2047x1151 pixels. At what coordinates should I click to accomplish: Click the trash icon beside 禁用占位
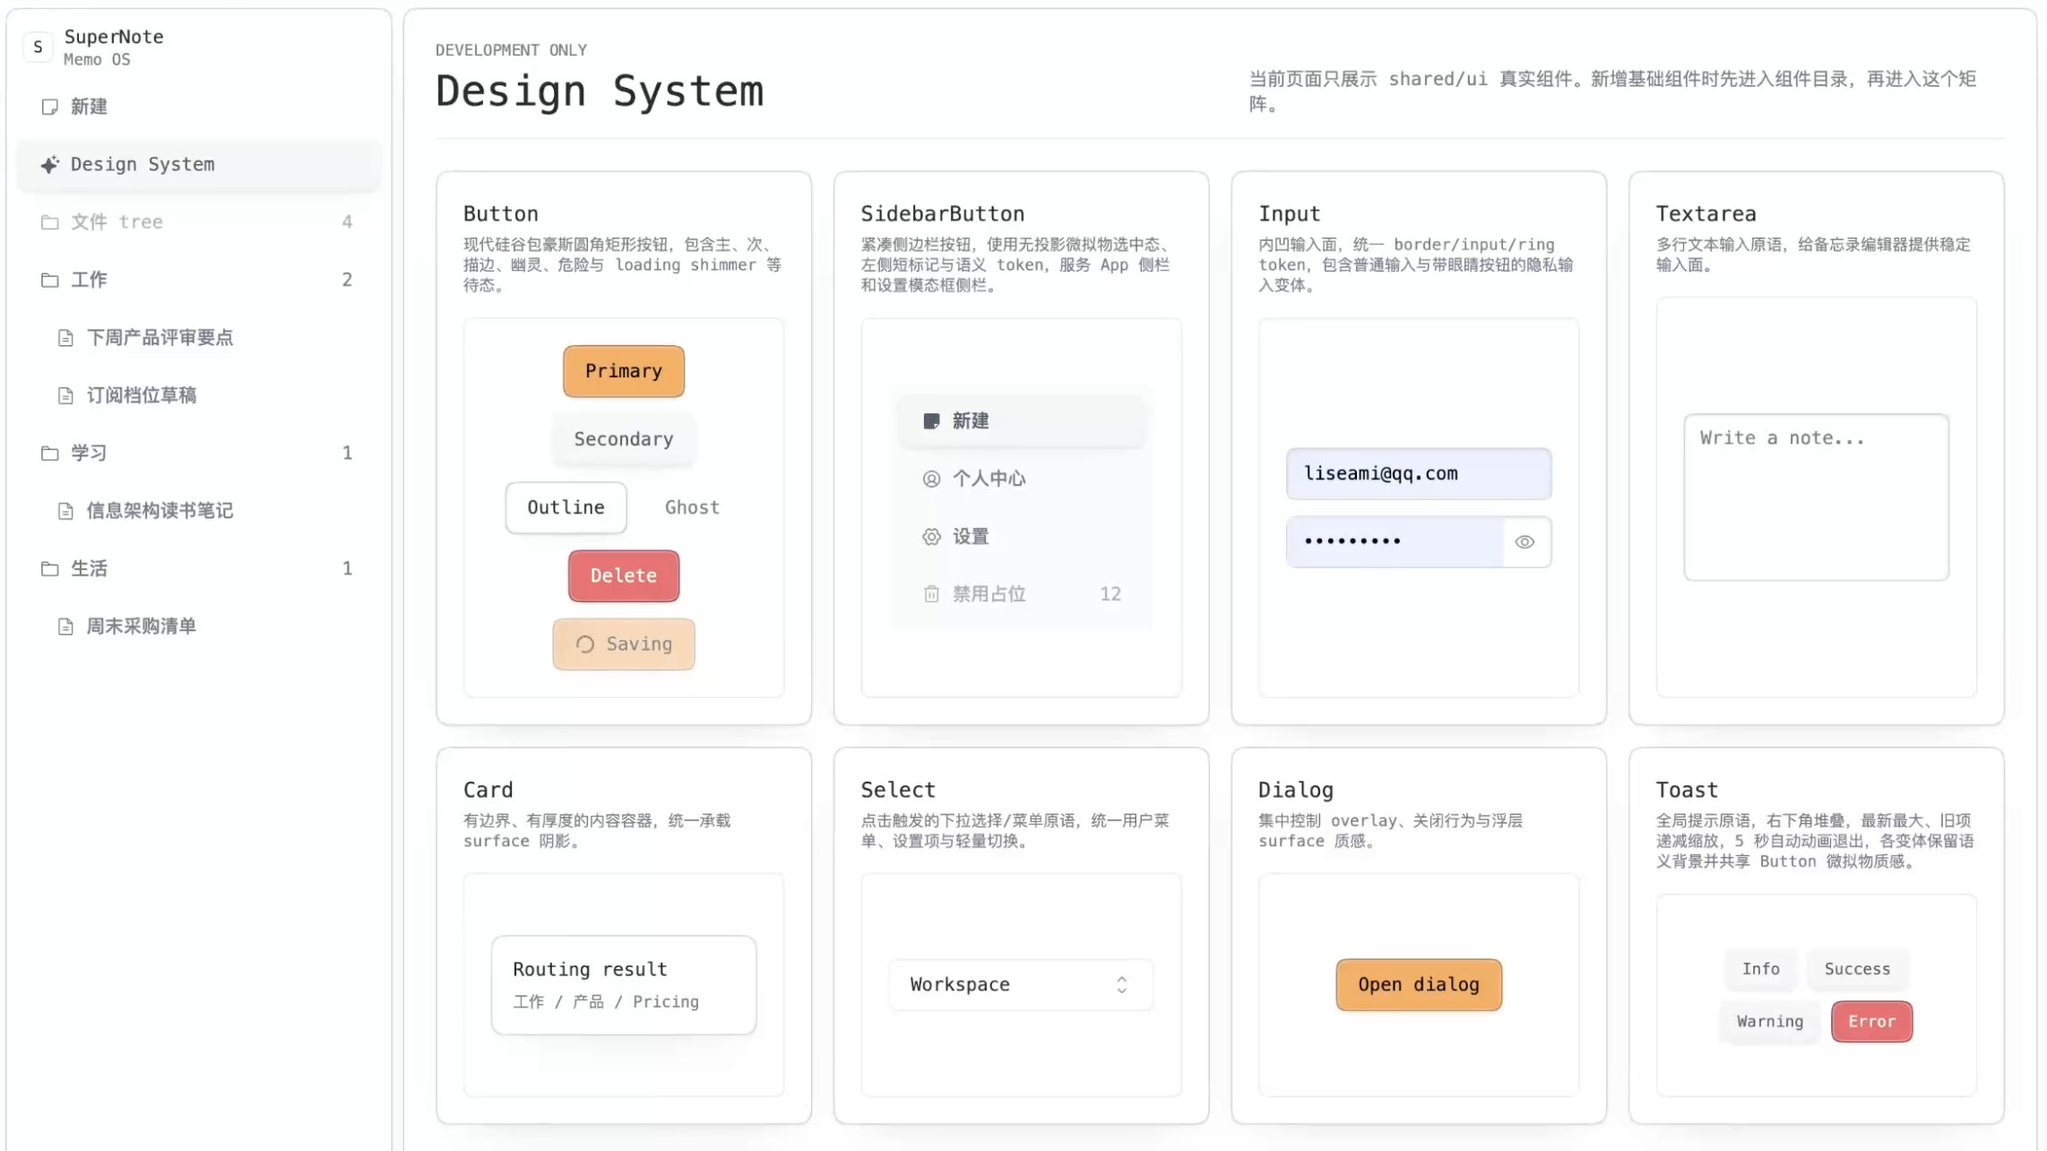[x=931, y=594]
